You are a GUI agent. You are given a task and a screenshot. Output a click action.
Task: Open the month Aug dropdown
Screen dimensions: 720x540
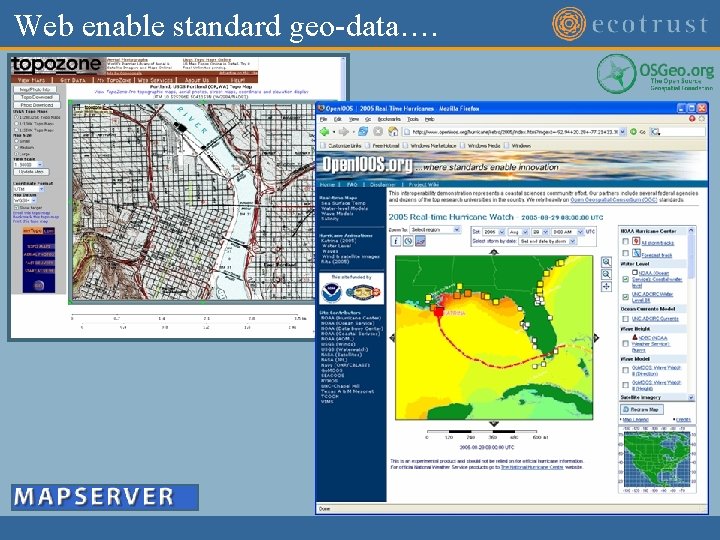click(x=518, y=232)
